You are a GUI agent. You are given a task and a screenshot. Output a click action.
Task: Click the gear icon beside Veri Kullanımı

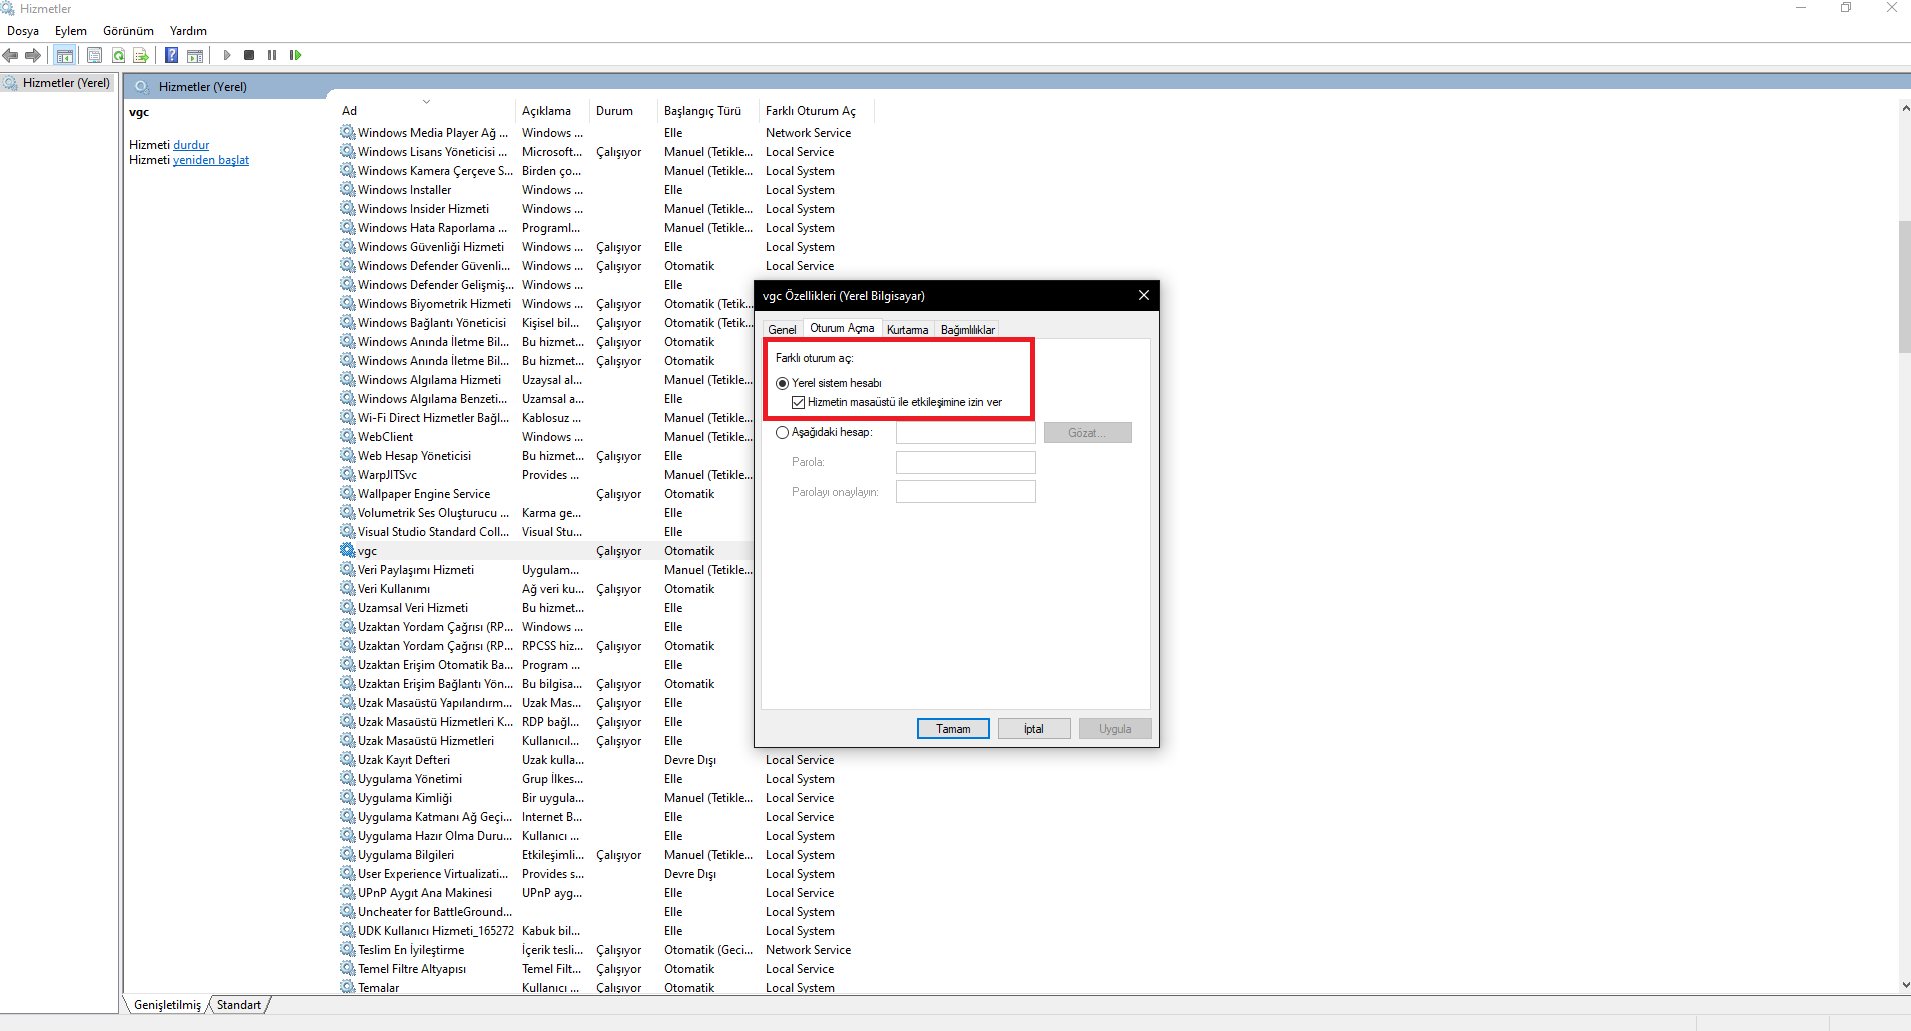348,589
